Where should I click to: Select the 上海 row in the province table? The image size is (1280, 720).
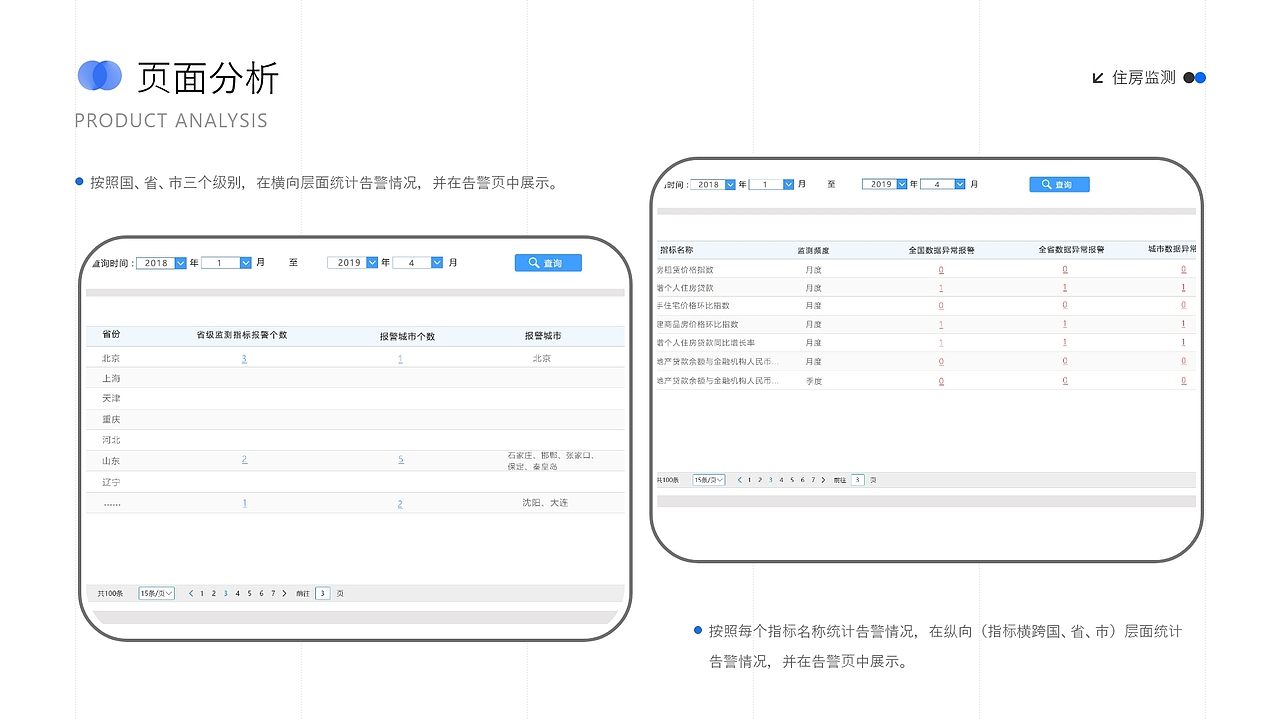click(355, 379)
